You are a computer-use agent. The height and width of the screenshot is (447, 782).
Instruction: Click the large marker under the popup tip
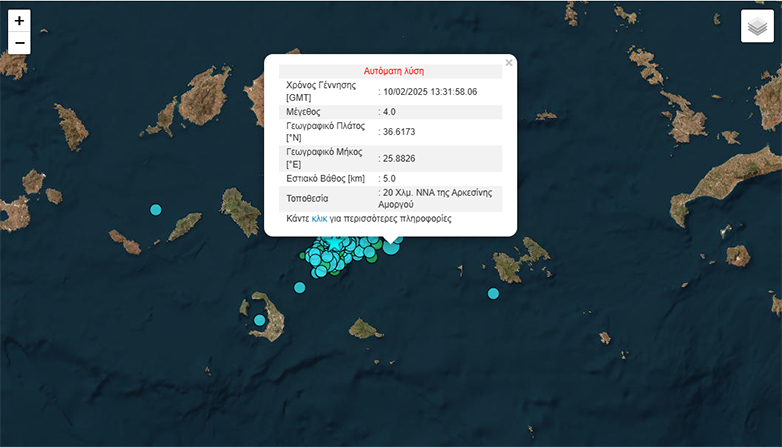(391, 246)
